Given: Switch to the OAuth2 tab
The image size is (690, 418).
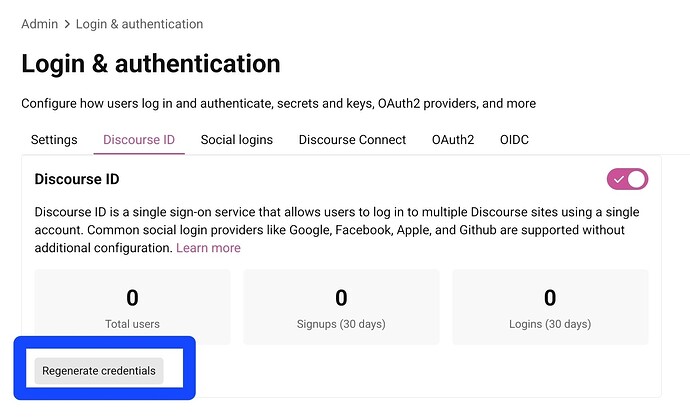Looking at the screenshot, I should coord(453,139).
